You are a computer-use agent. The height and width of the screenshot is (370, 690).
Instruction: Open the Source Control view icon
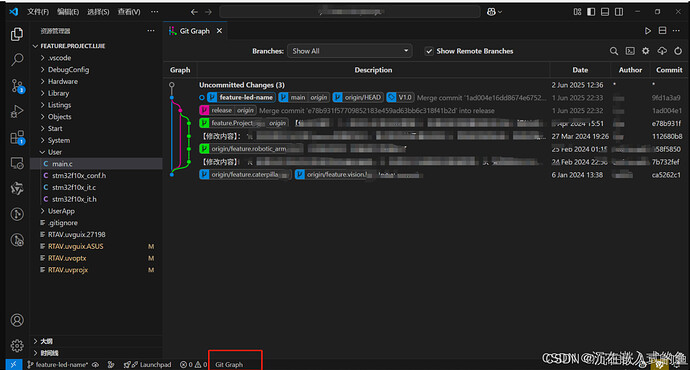click(x=17, y=85)
